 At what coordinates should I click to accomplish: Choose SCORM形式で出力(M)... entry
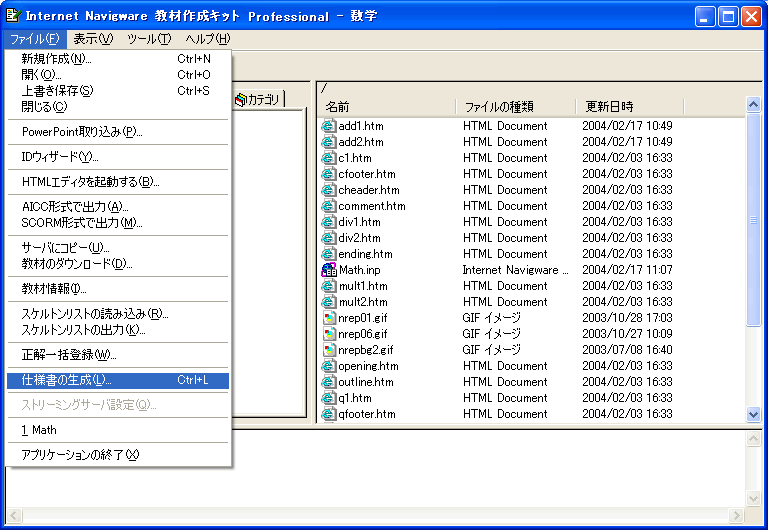(118, 223)
